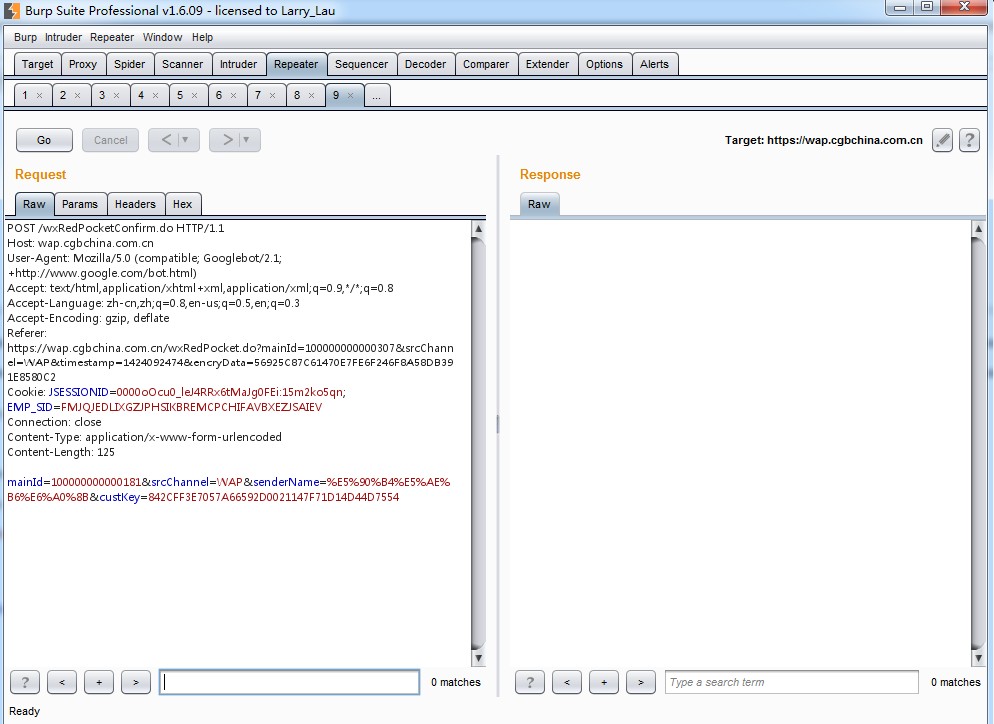This screenshot has width=994, height=724.
Task: Close Repeater tab 4
Action: (x=155, y=96)
